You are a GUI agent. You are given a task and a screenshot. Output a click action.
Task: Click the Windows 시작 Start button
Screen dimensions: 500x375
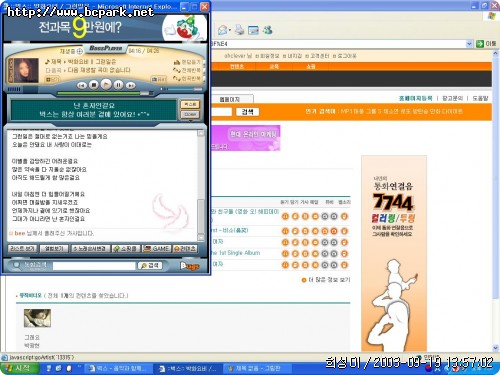tap(19, 368)
